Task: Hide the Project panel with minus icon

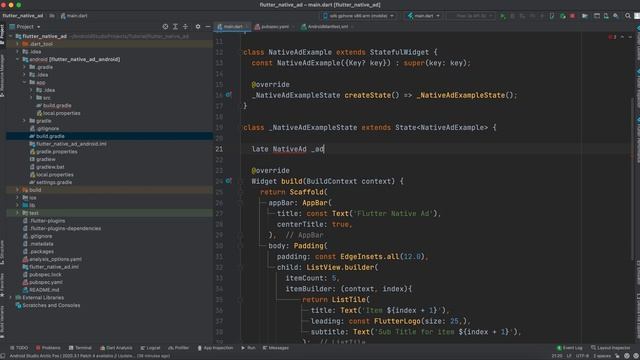Action: (208, 27)
